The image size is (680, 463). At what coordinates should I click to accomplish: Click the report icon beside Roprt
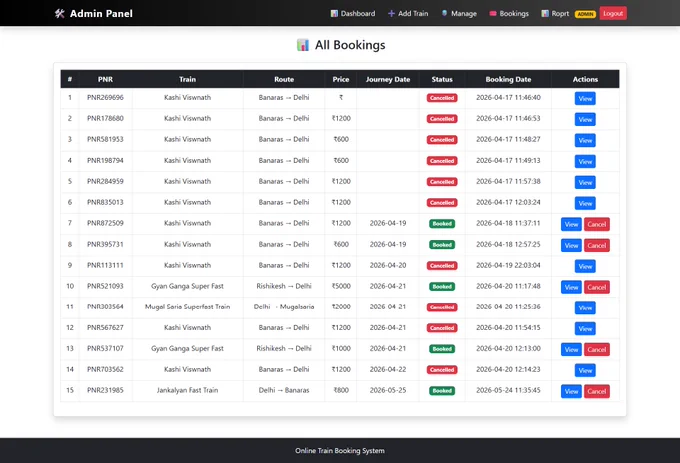coord(545,13)
